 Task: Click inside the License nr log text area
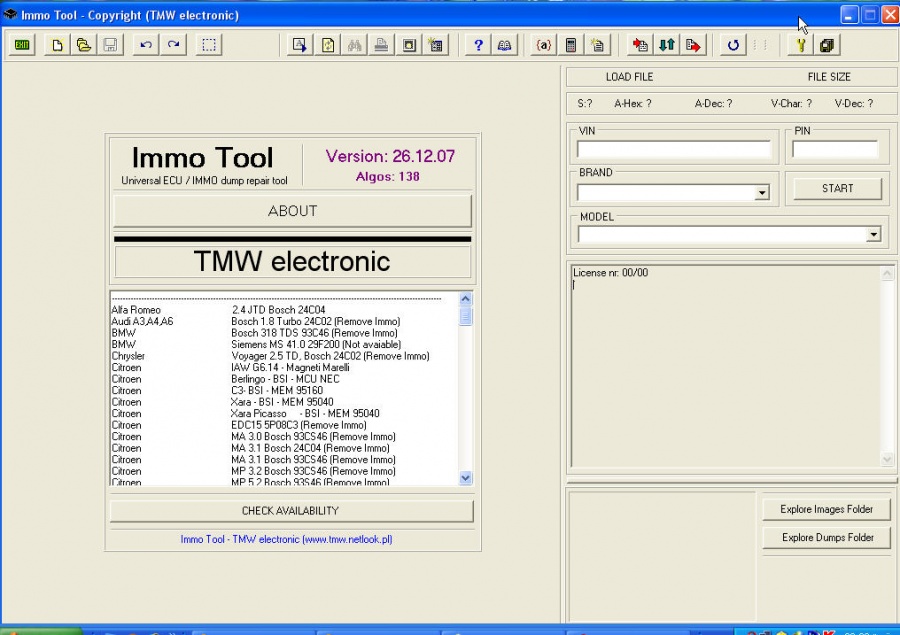pos(726,367)
